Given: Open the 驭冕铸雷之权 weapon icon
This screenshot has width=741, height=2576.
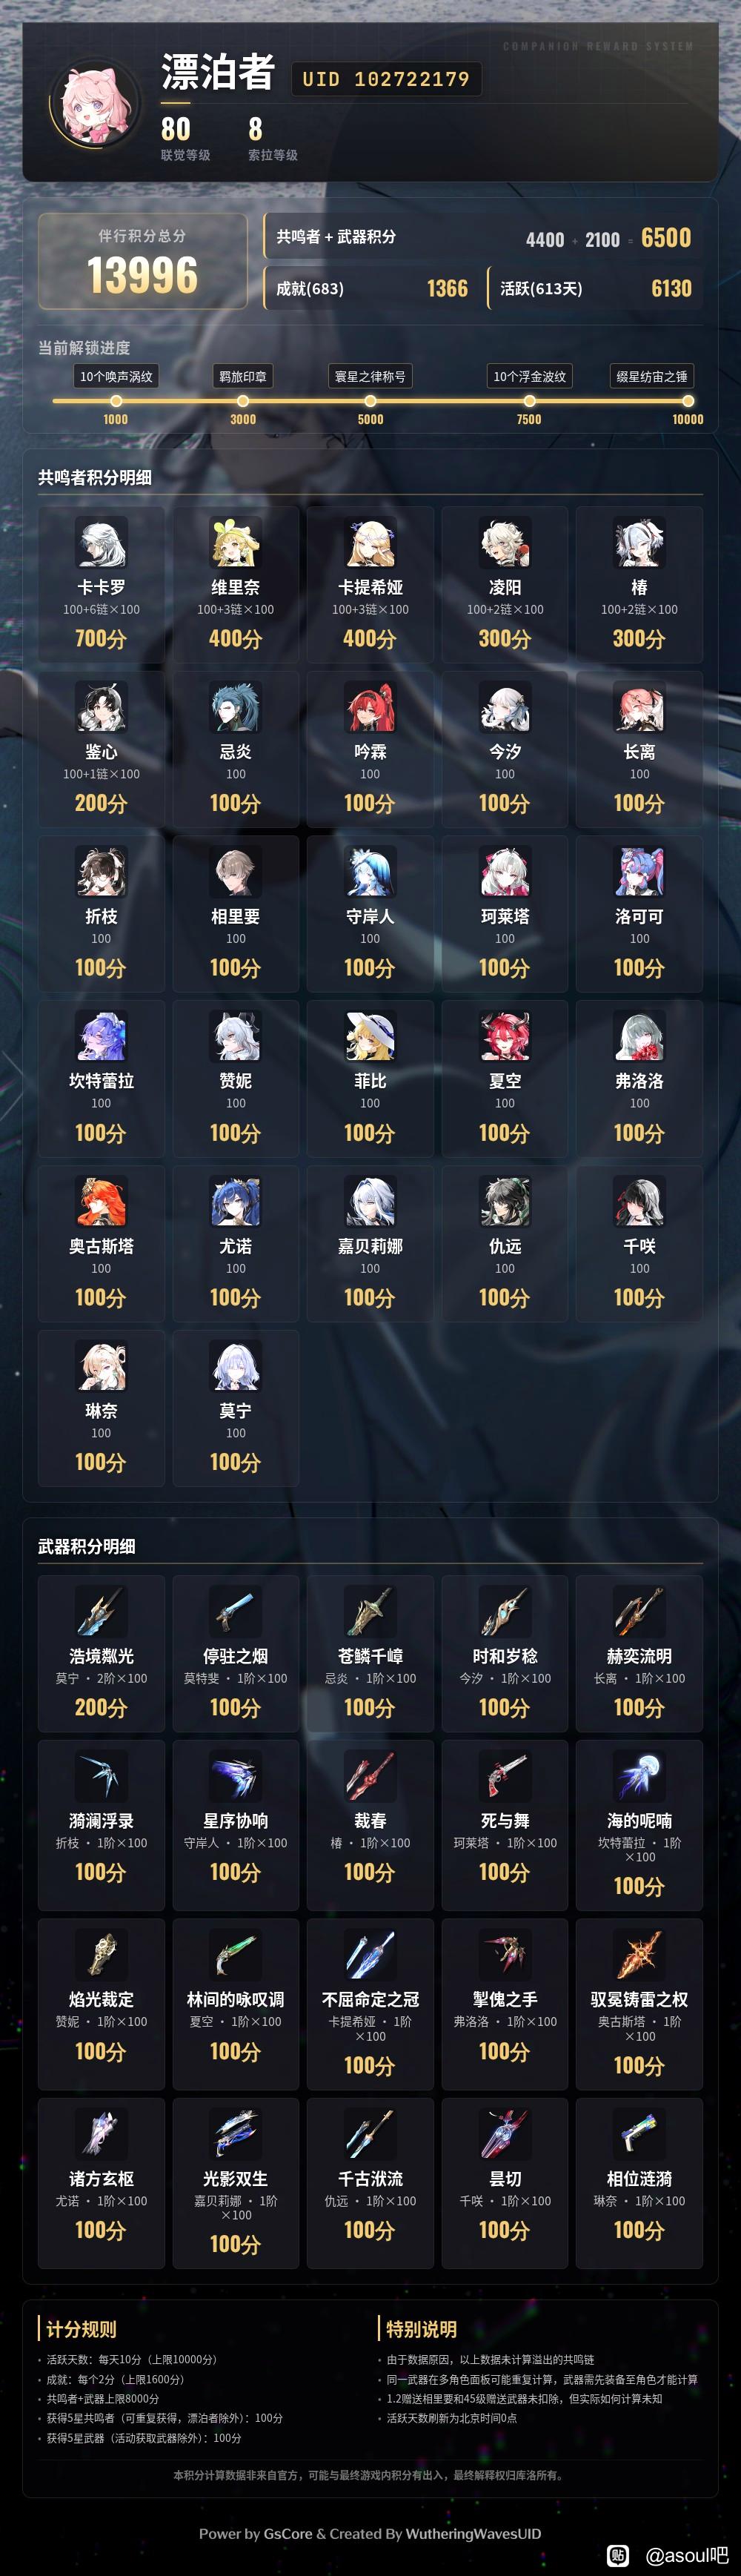Looking at the screenshot, I should click(x=639, y=1955).
